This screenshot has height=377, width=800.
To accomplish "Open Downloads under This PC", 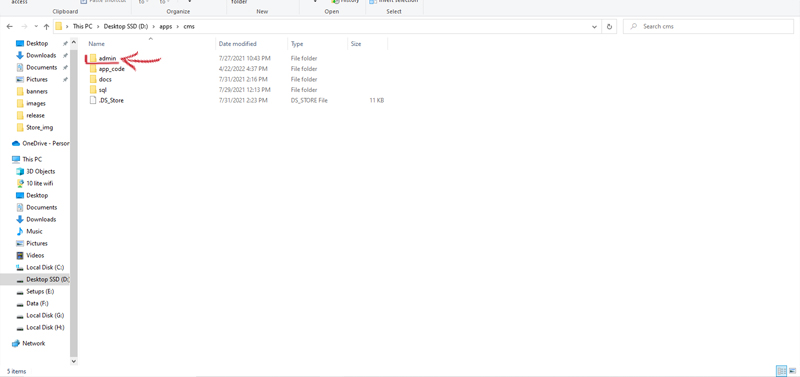I will (x=41, y=219).
